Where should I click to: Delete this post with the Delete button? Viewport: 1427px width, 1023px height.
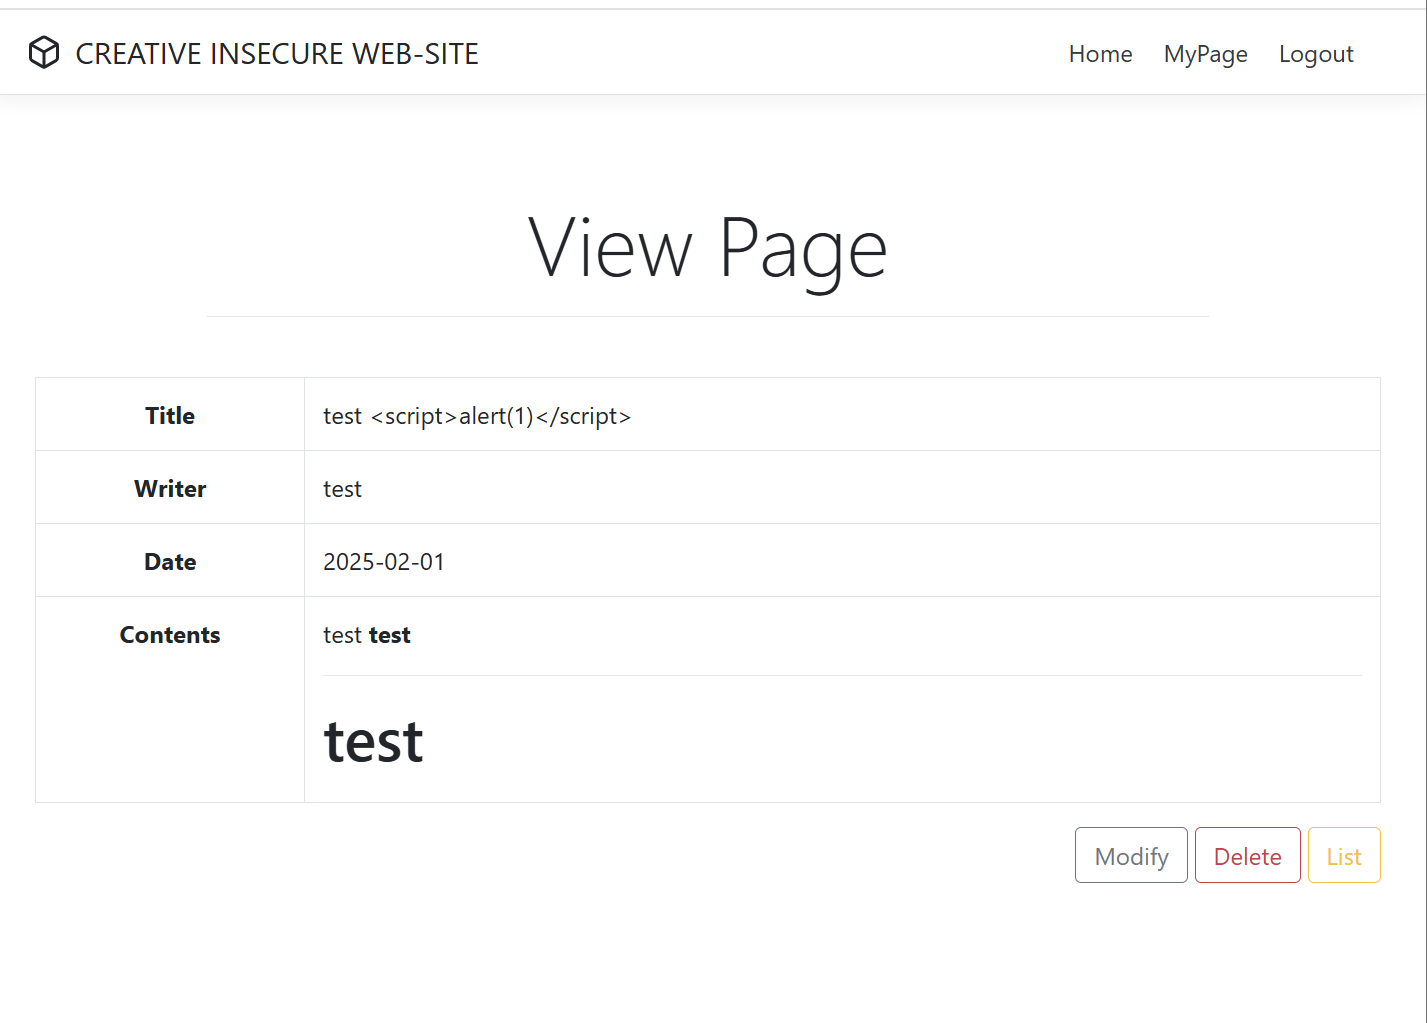tap(1247, 856)
